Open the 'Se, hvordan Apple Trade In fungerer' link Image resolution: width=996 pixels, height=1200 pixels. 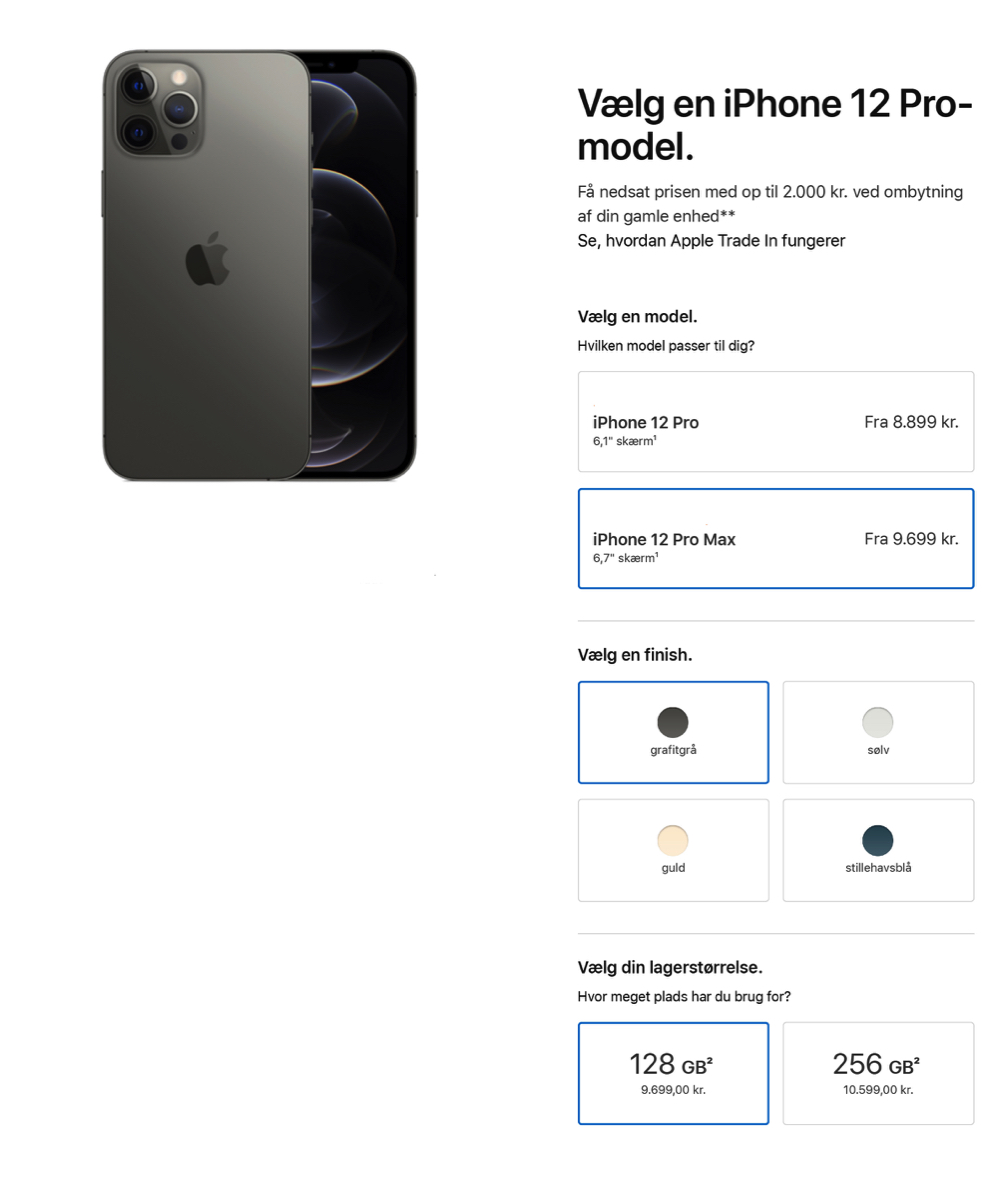pos(711,240)
